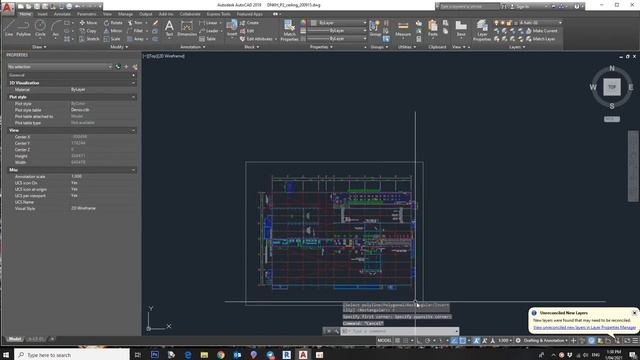640x360 pixels.
Task: Select the Circle tool
Action: (40, 29)
